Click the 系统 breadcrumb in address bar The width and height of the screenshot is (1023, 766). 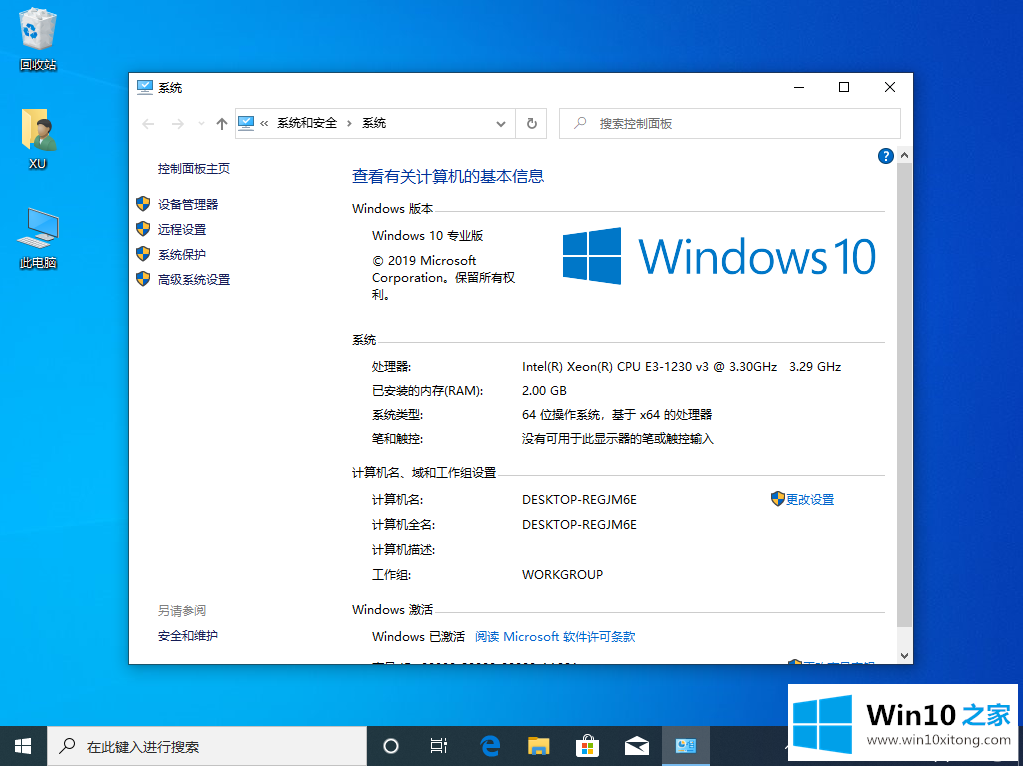click(374, 123)
